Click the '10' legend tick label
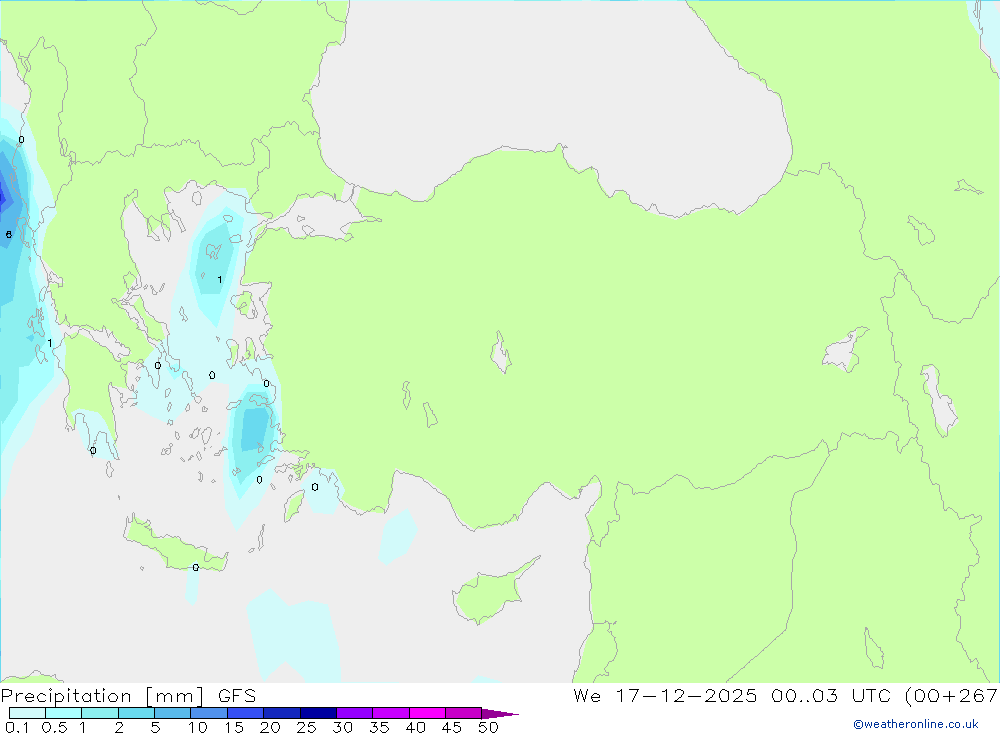The image size is (1000, 733). point(198,727)
